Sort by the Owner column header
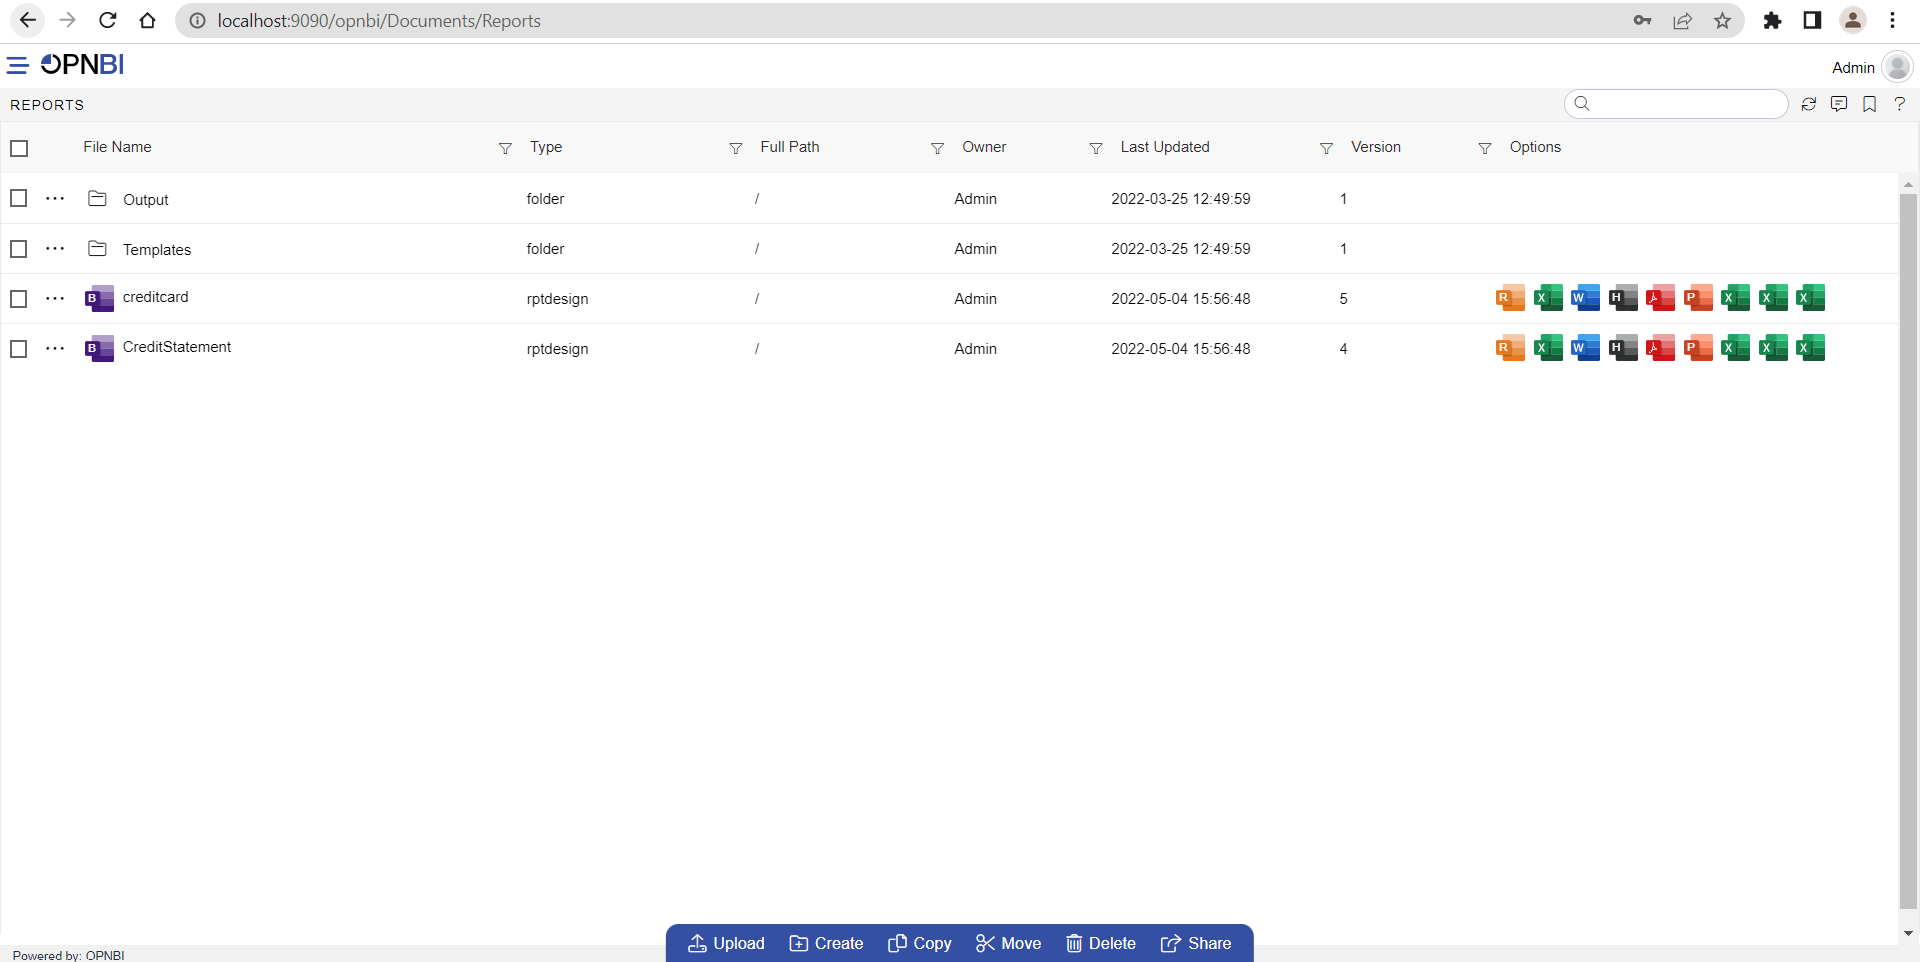 point(984,147)
